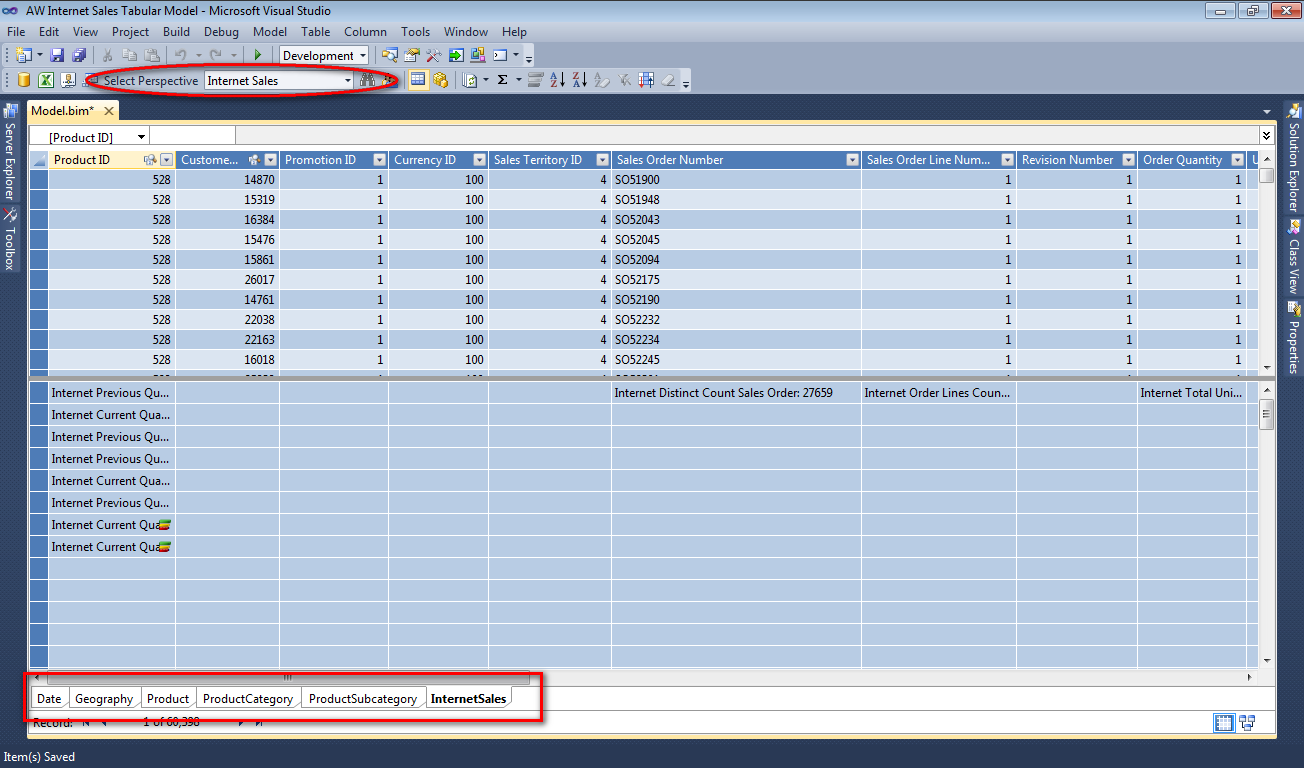Click the Analyze in Excel icon

tap(46, 80)
